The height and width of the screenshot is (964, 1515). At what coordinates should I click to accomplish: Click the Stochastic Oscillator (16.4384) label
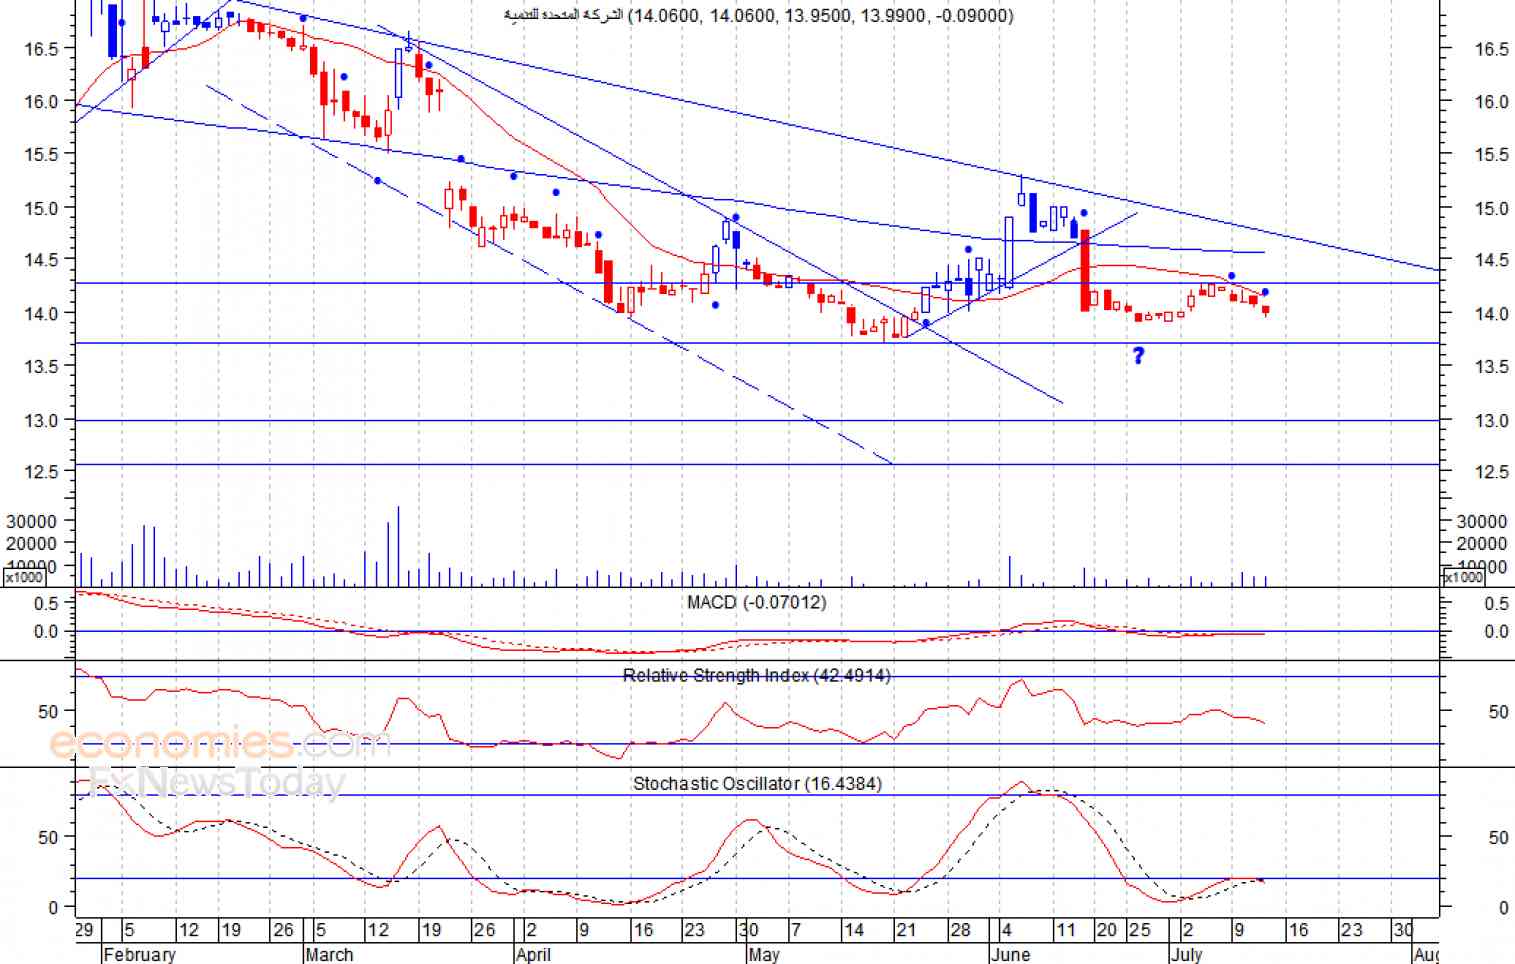[757, 784]
